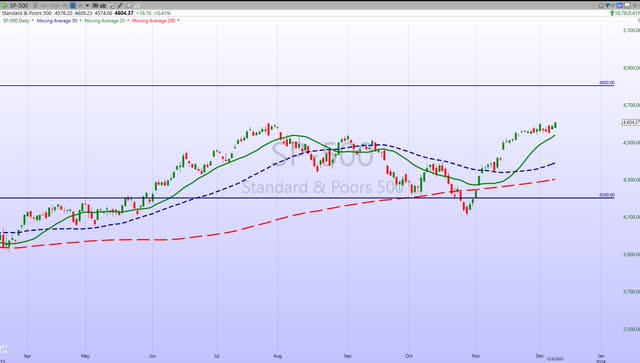640x363 pixels.
Task: Click the Dec label on date axis
Action: pyautogui.click(x=540, y=356)
